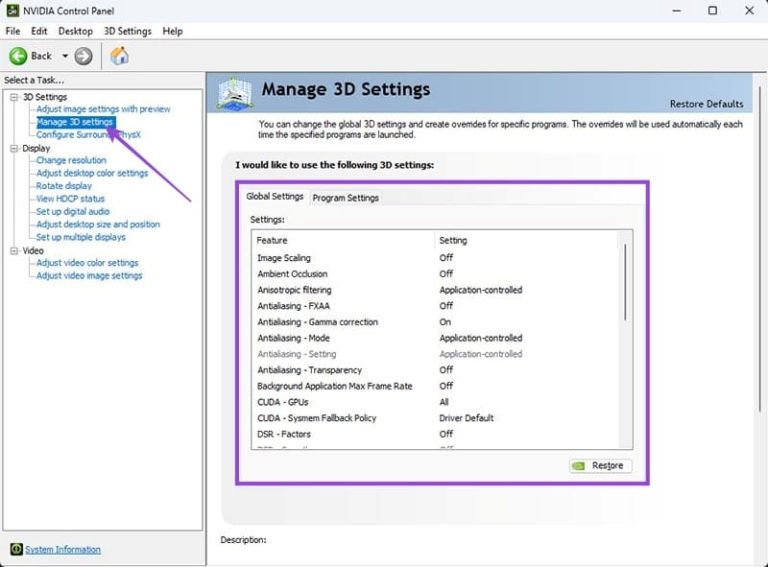
Task: Open the 3D Settings menu
Action: [x=127, y=31]
